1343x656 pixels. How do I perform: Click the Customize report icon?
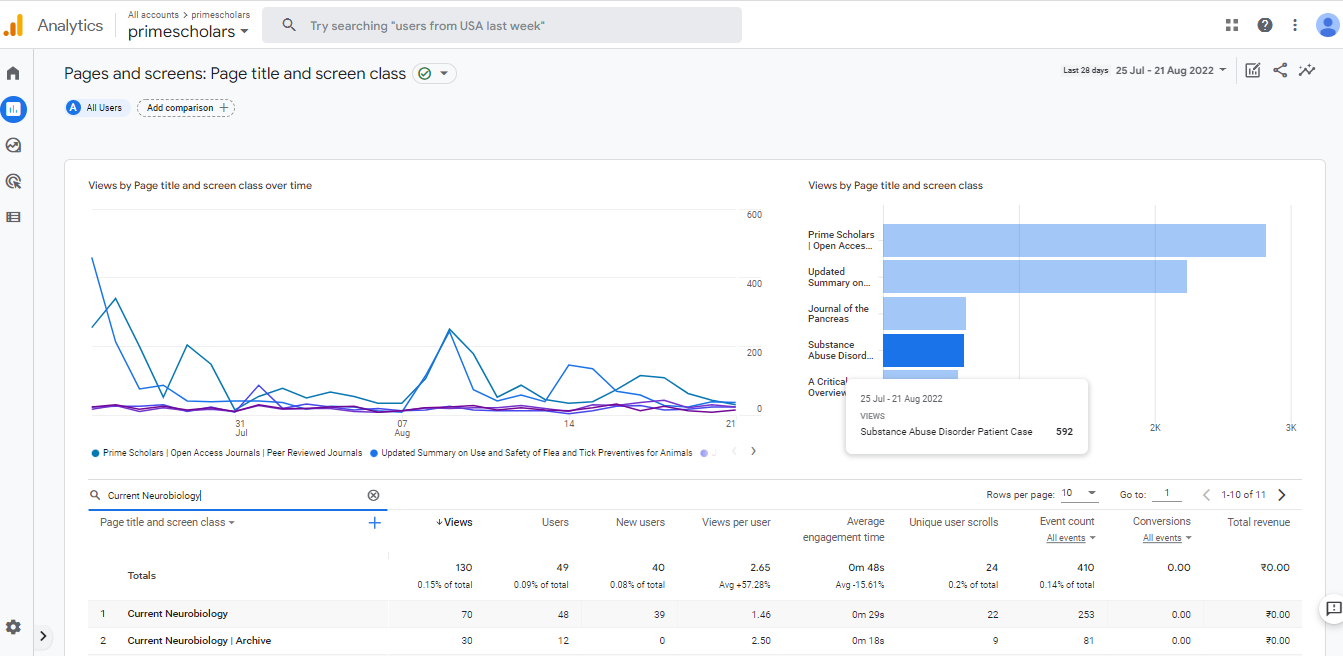[1252, 70]
